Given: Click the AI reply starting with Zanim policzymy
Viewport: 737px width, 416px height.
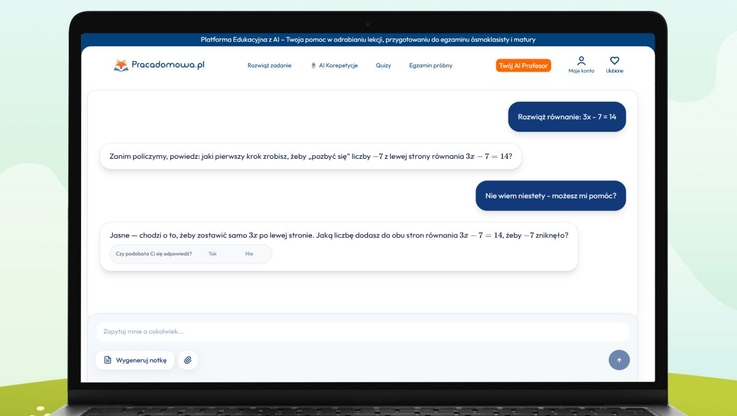Looking at the screenshot, I should (310, 156).
